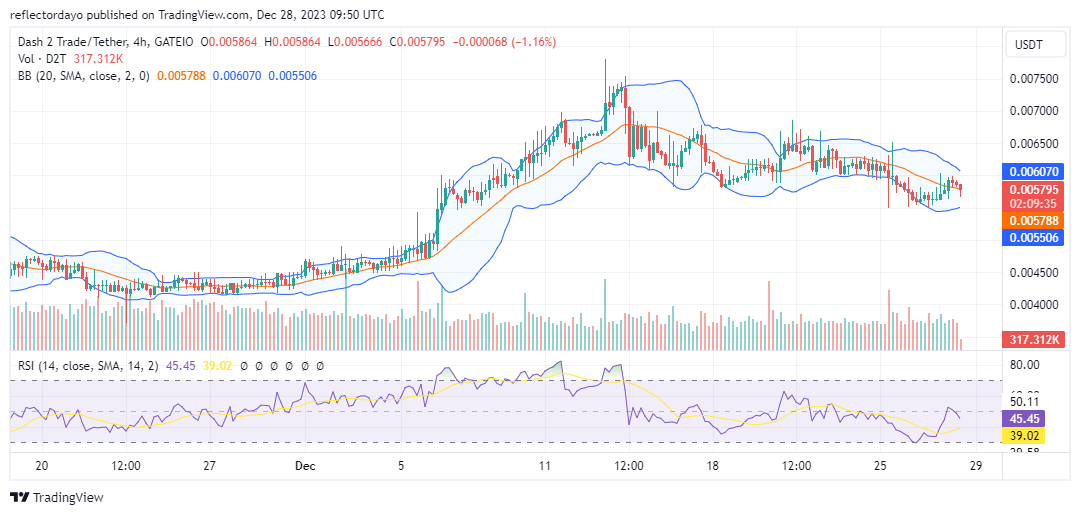The width and height of the screenshot is (1080, 515).
Task: Click the 5 date on time axis
Action: point(401,465)
